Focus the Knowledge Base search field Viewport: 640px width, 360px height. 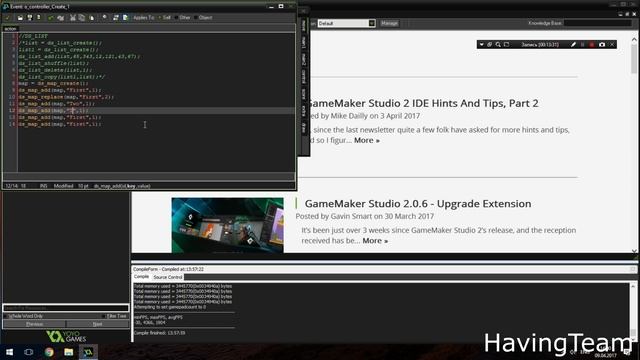[598, 23]
